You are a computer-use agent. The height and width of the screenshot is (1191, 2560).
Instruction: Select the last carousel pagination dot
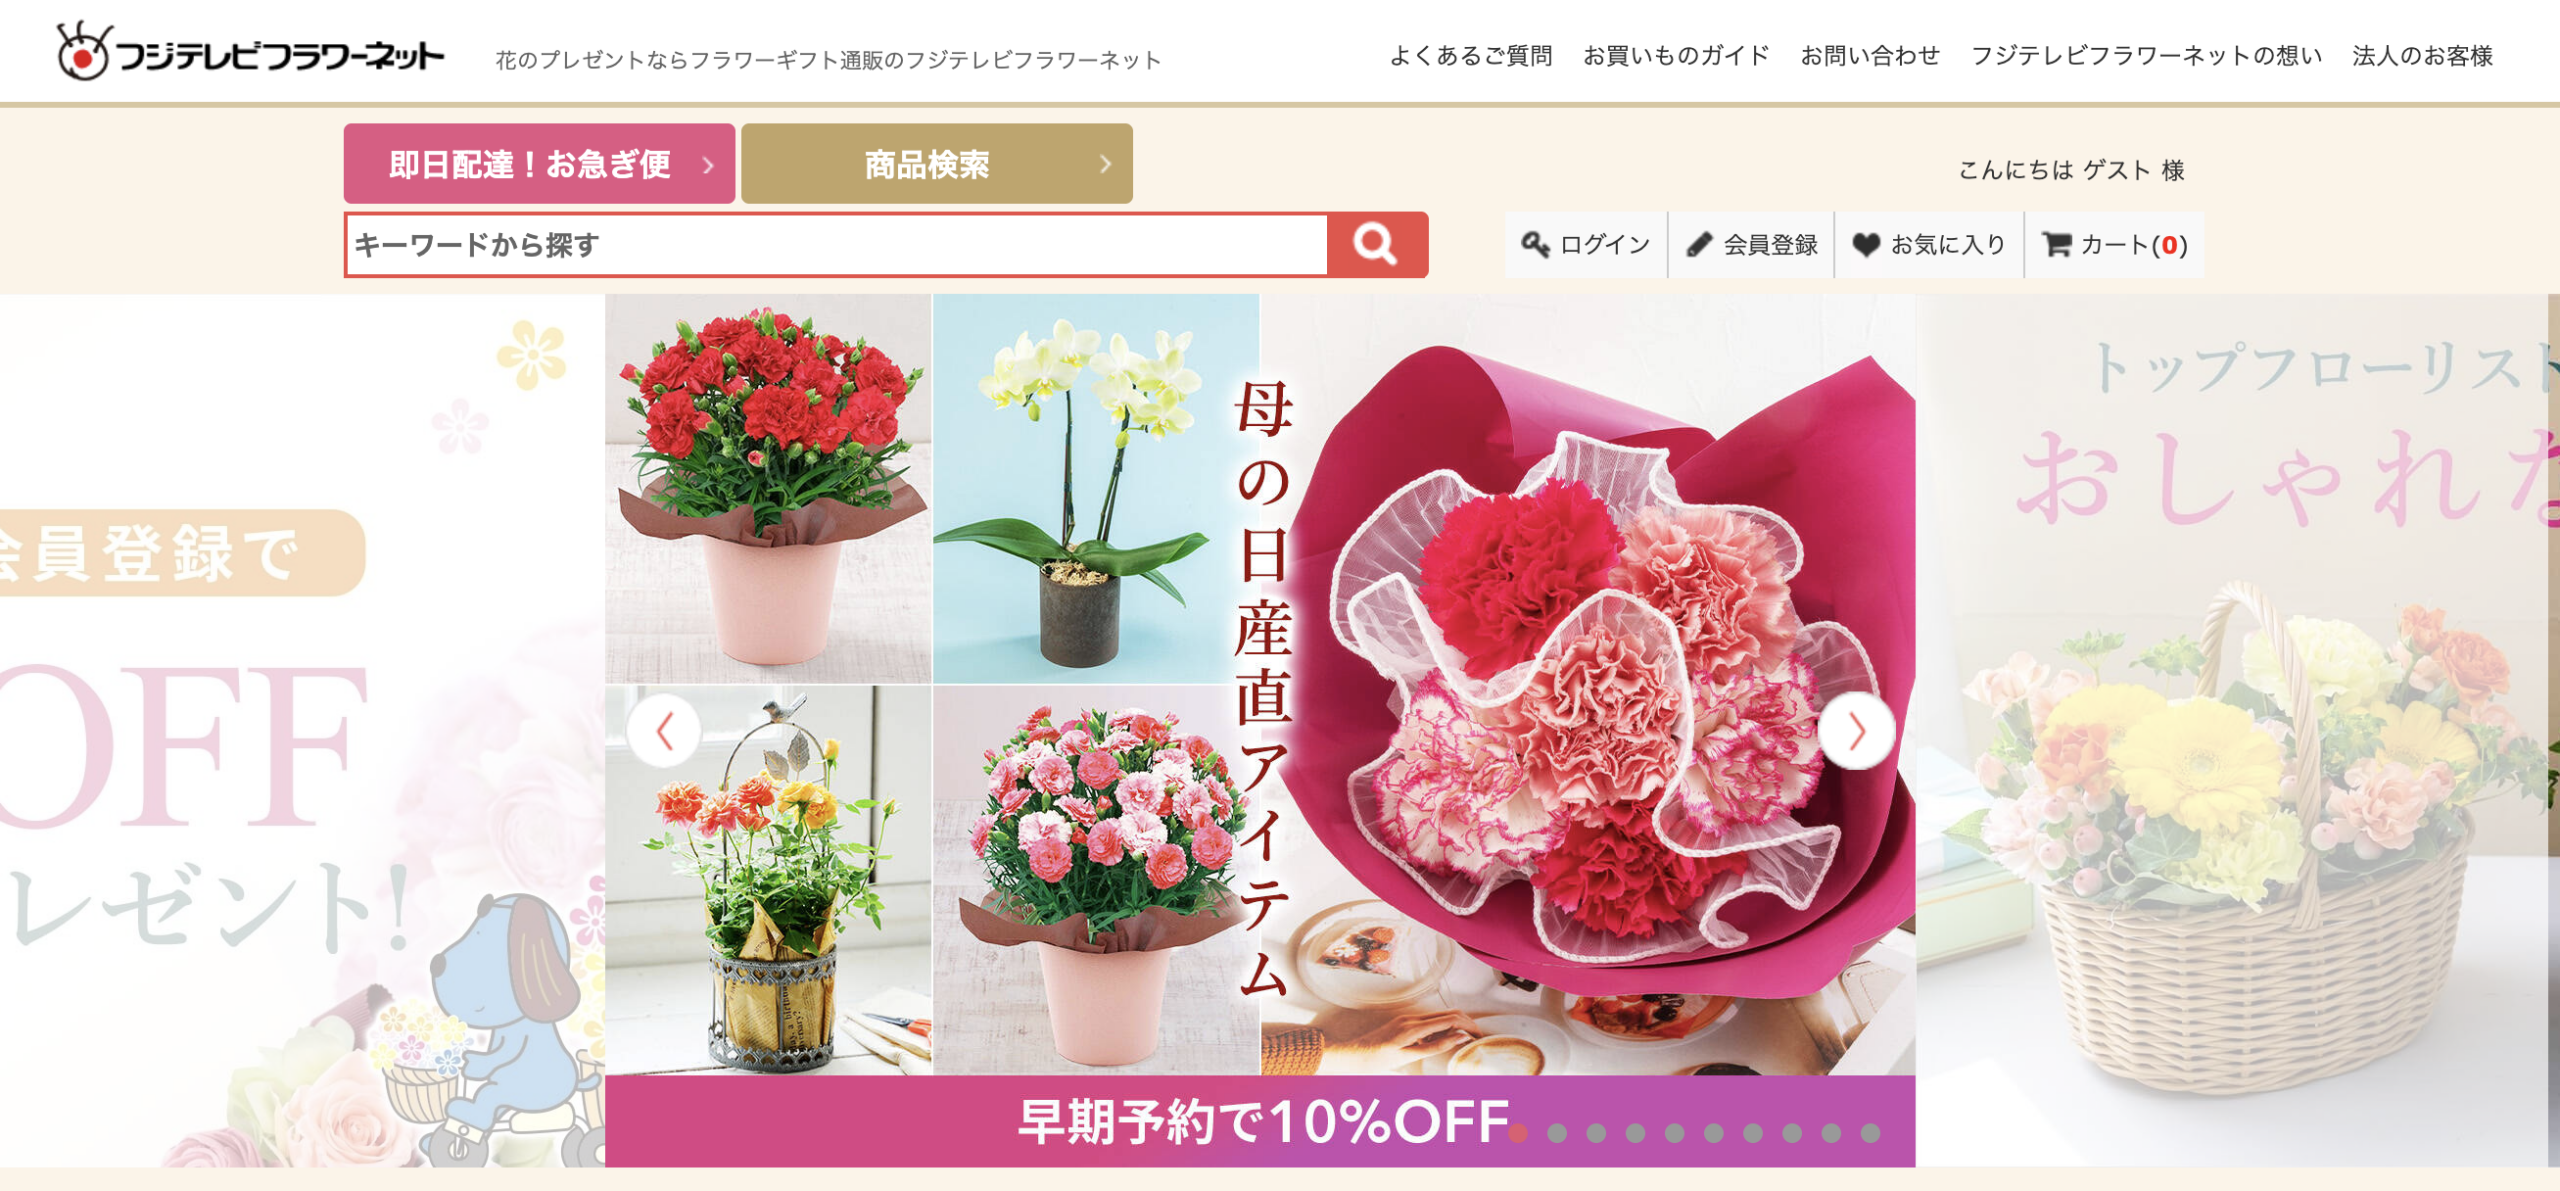[1870, 1133]
